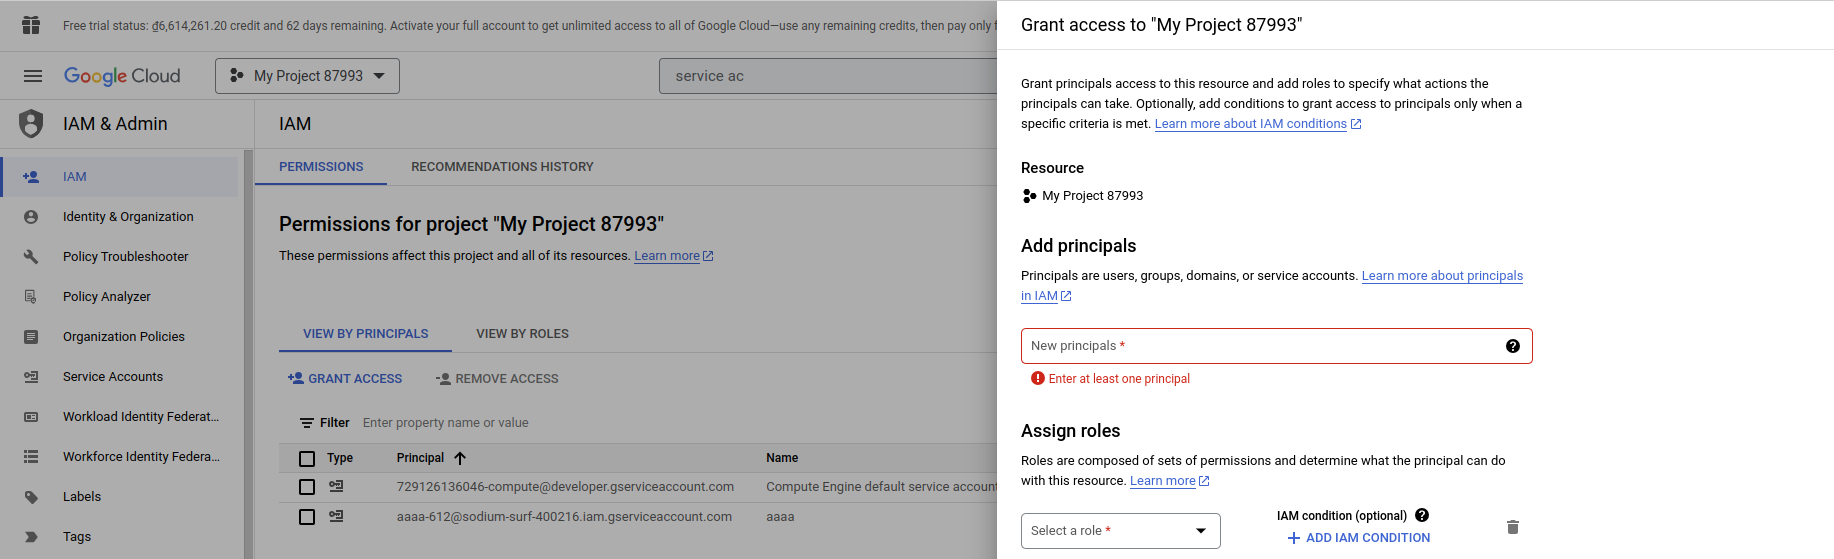
Task: Toggle the select-all checkbox in table header
Action: [x=307, y=459]
